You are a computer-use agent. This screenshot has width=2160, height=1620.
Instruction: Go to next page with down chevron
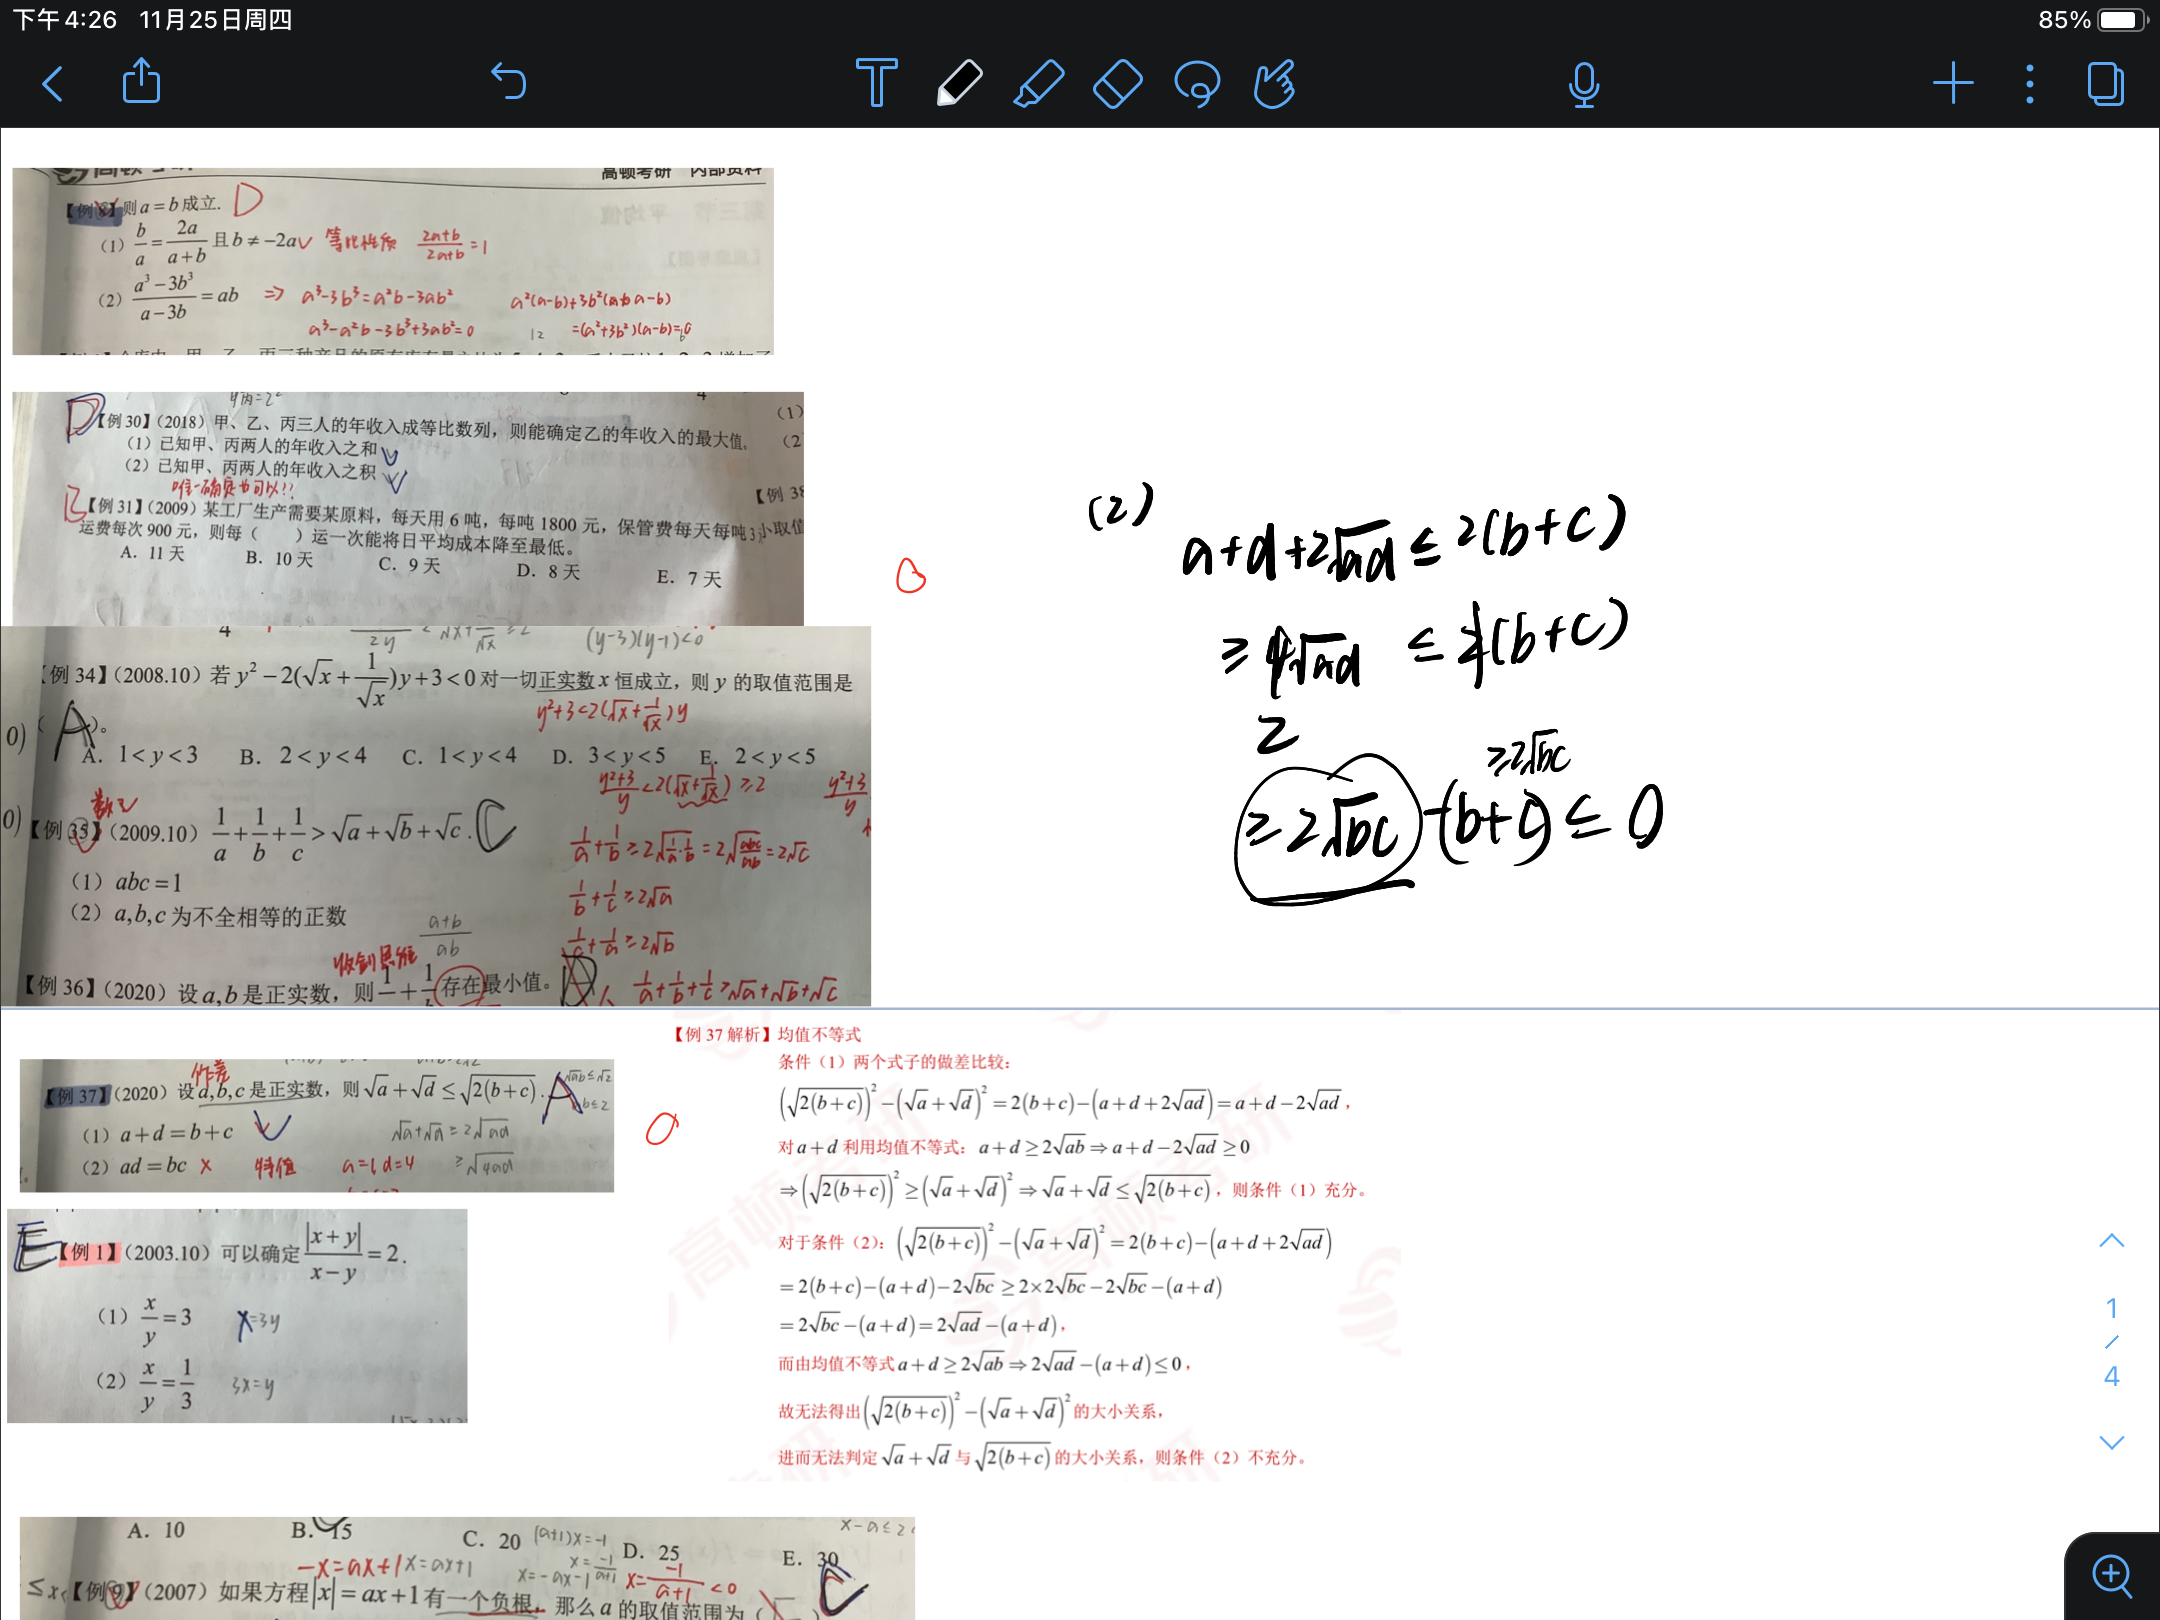point(2111,1442)
